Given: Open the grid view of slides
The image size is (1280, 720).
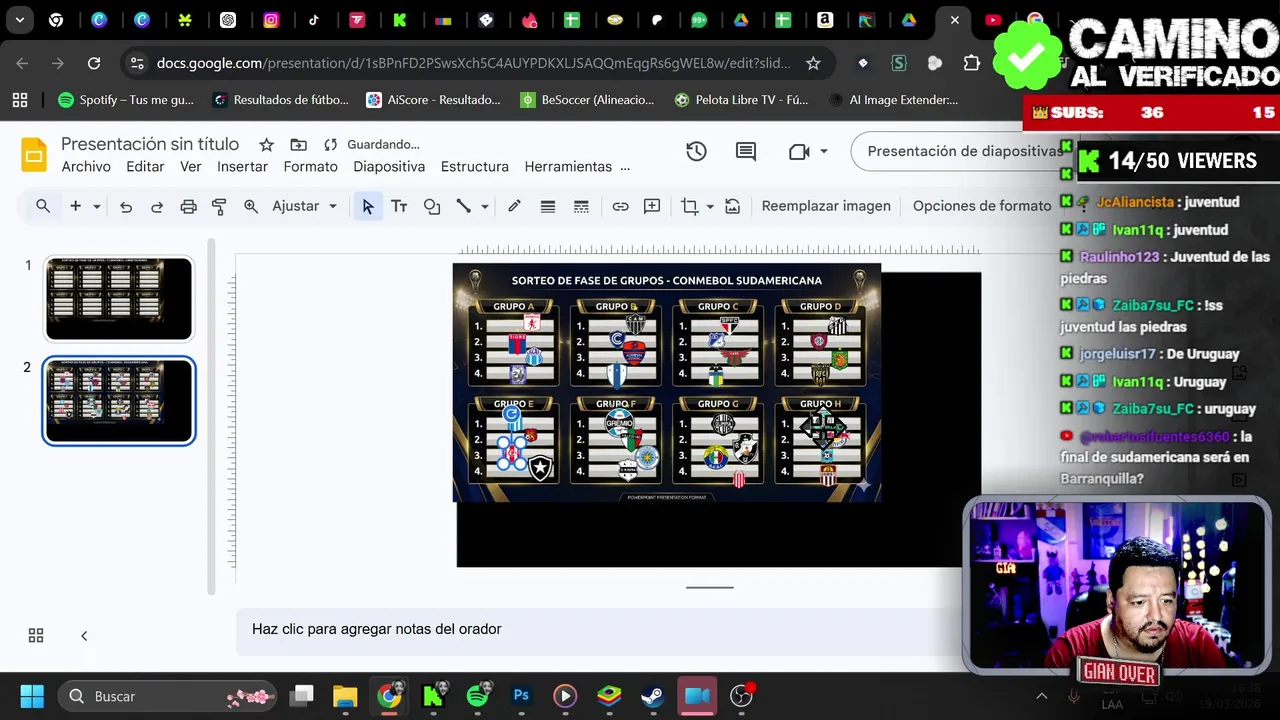Looking at the screenshot, I should tap(36, 635).
